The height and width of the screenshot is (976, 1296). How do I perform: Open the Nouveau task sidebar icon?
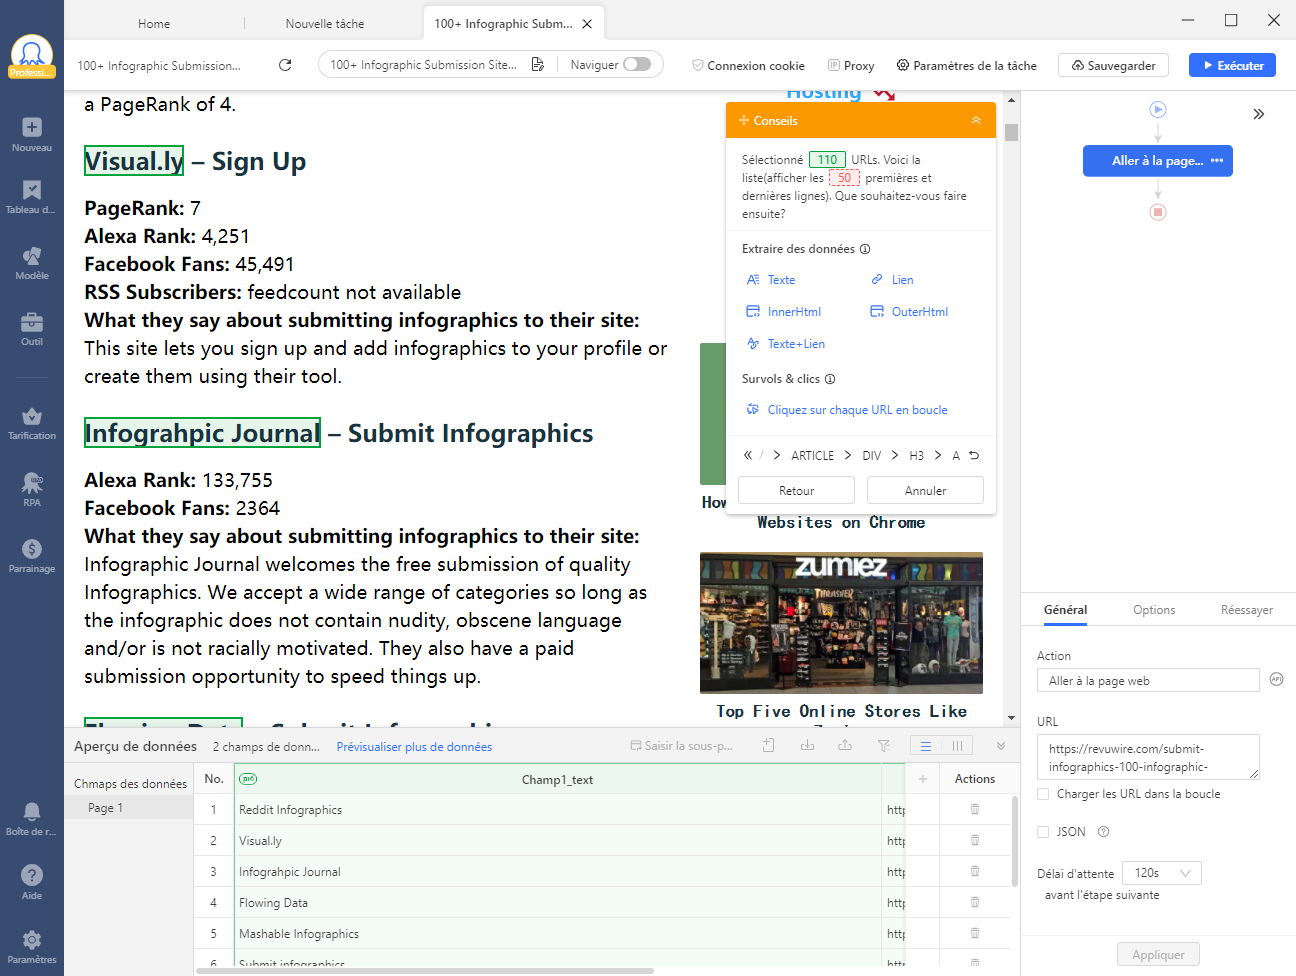[x=32, y=135]
